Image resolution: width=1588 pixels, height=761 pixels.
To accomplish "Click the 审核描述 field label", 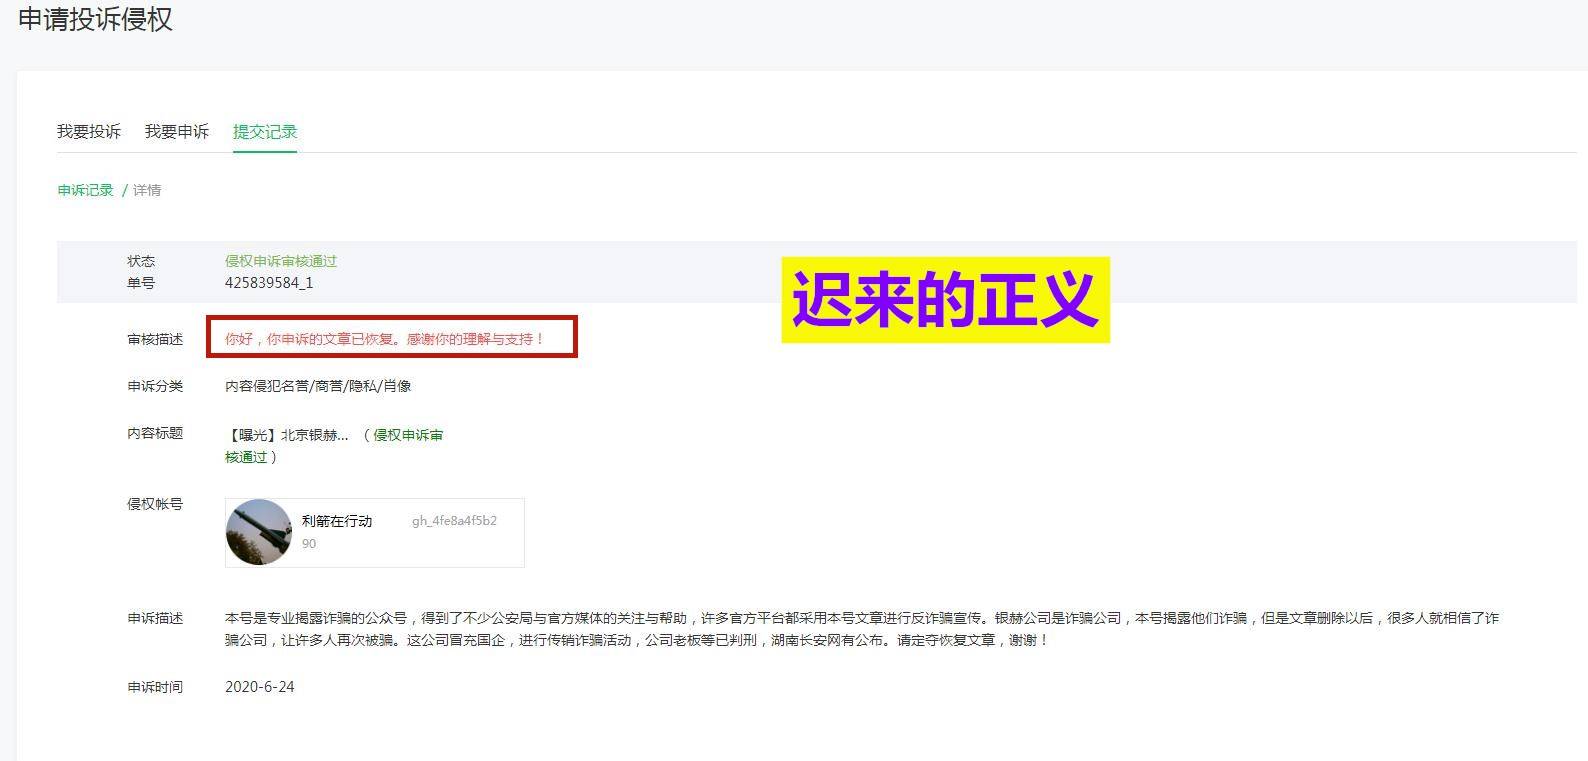I will 155,339.
